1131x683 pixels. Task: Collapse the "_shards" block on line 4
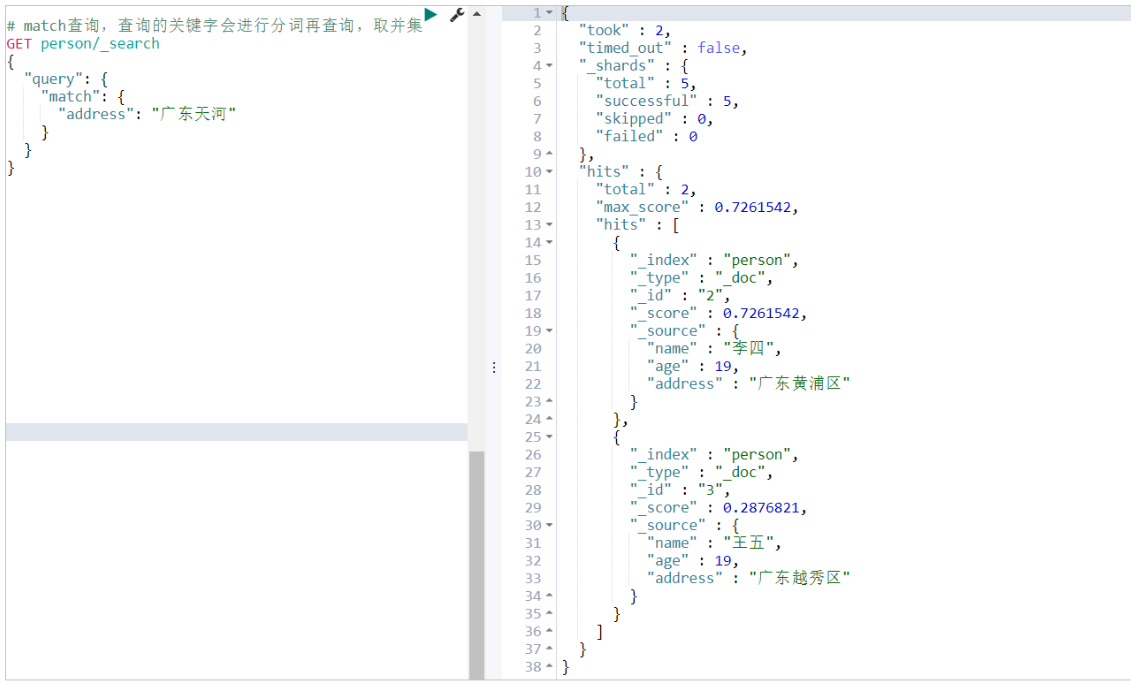(x=549, y=66)
